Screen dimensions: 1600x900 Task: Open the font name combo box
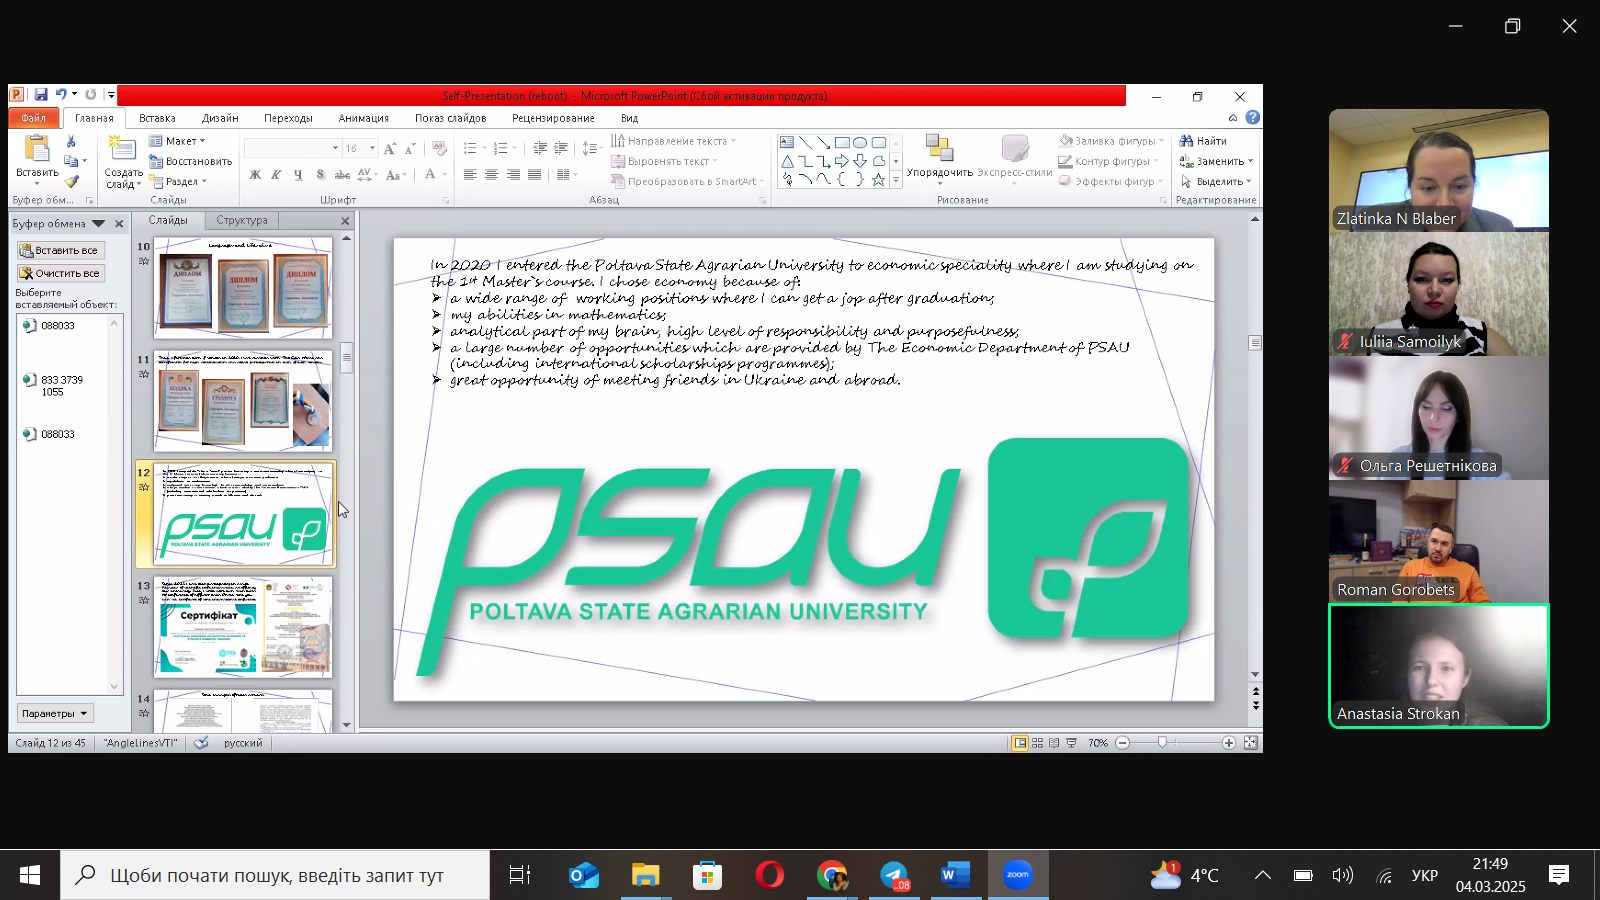pos(292,148)
